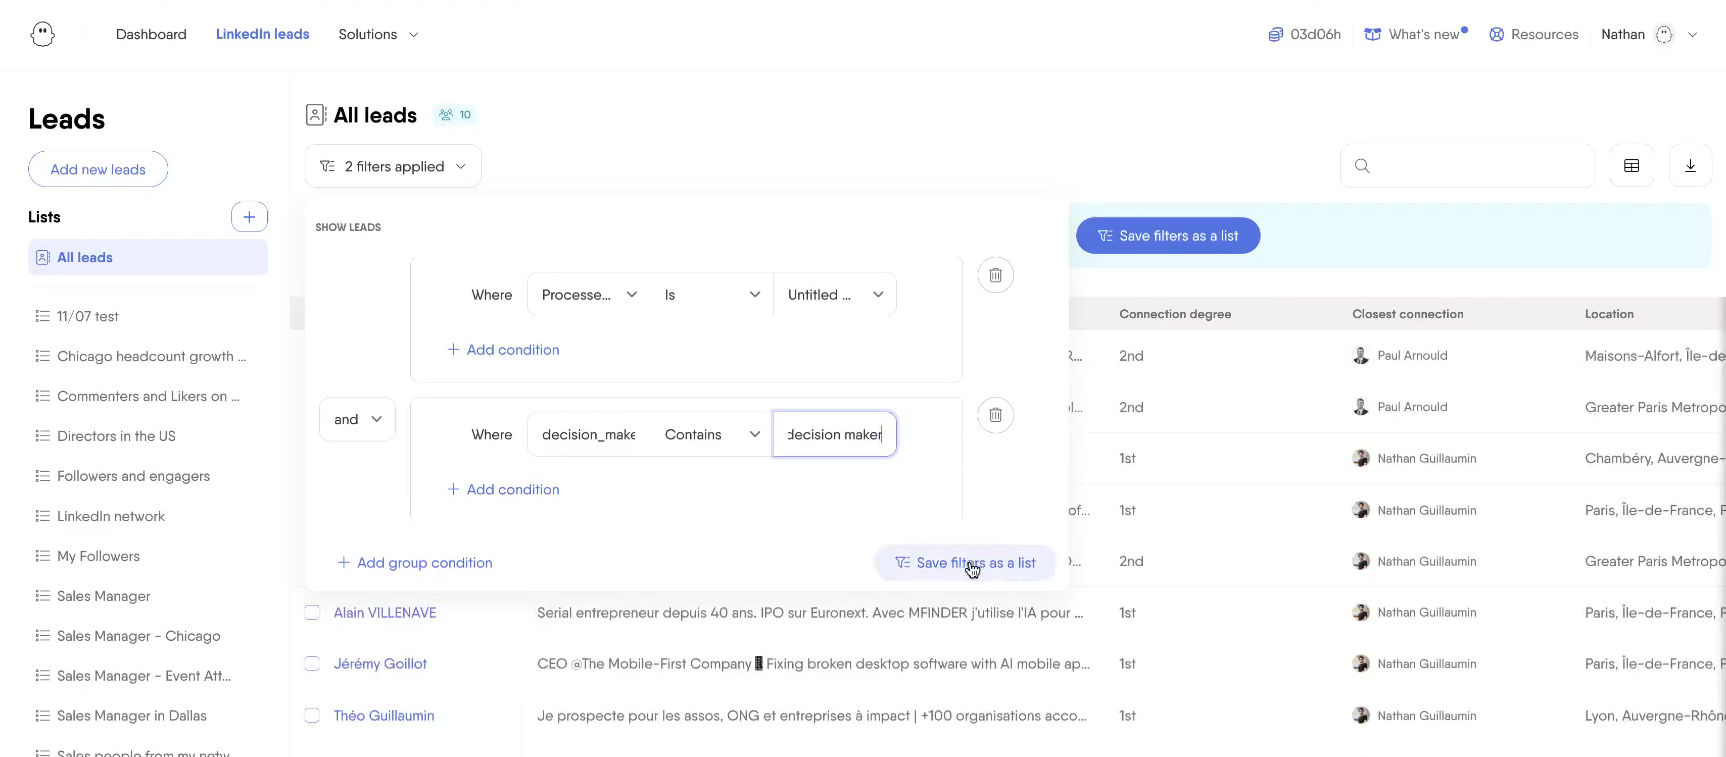Tick the checkbox for Théo Guillaumin
The width and height of the screenshot is (1726, 757).
312,715
